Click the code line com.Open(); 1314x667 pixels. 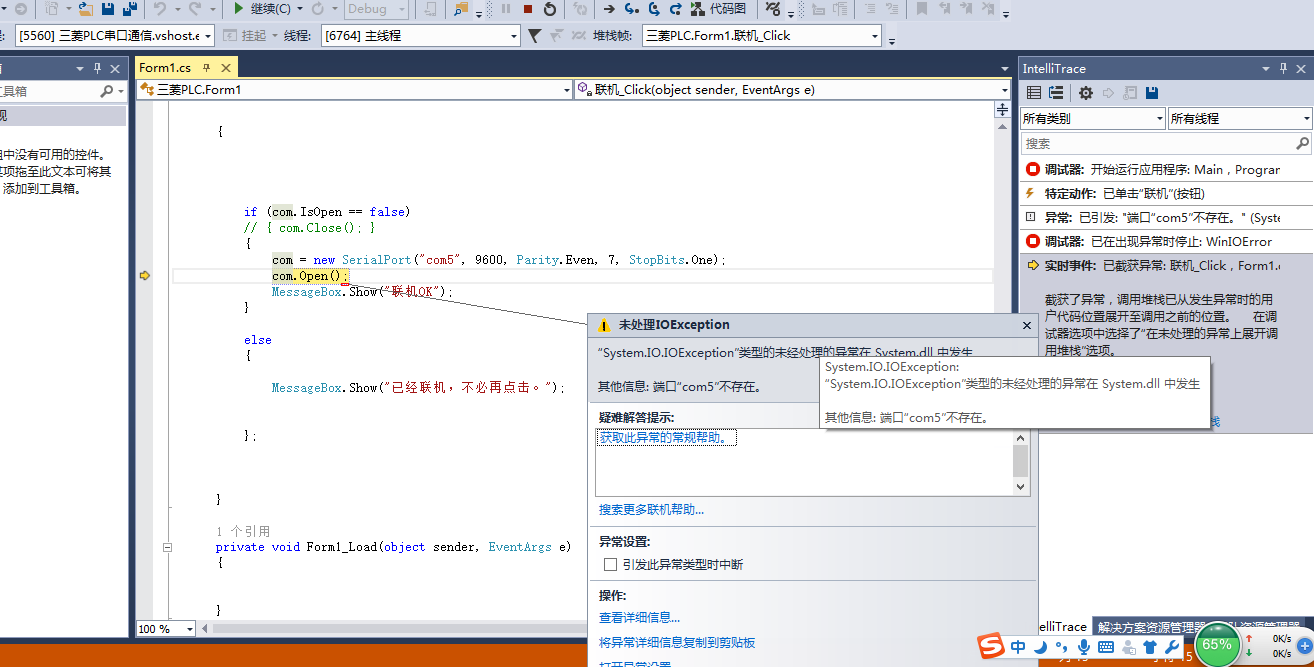pyautogui.click(x=310, y=276)
